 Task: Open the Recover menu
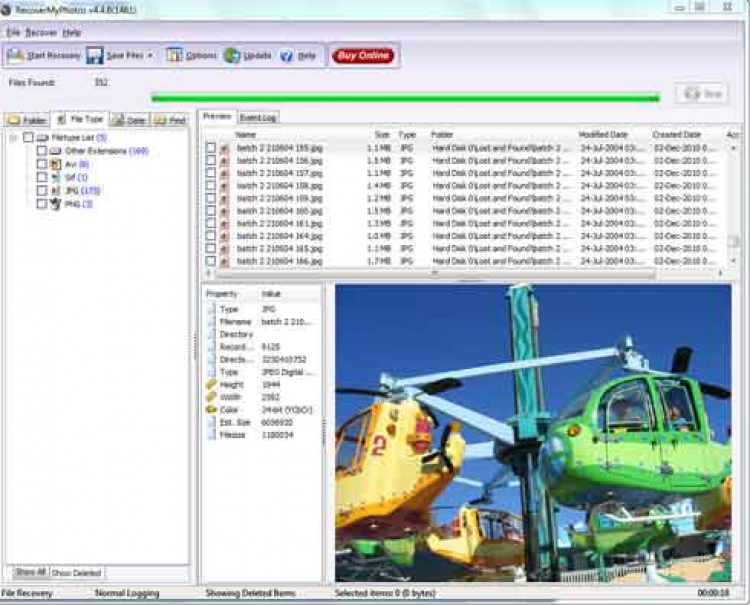click(41, 32)
